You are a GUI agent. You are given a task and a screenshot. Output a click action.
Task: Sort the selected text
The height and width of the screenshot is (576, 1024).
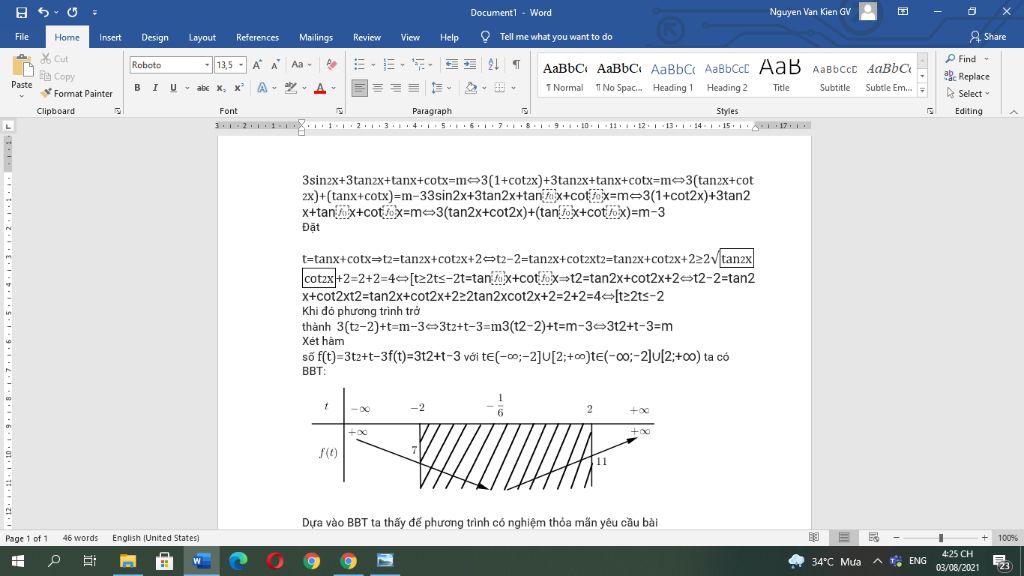tap(494, 65)
